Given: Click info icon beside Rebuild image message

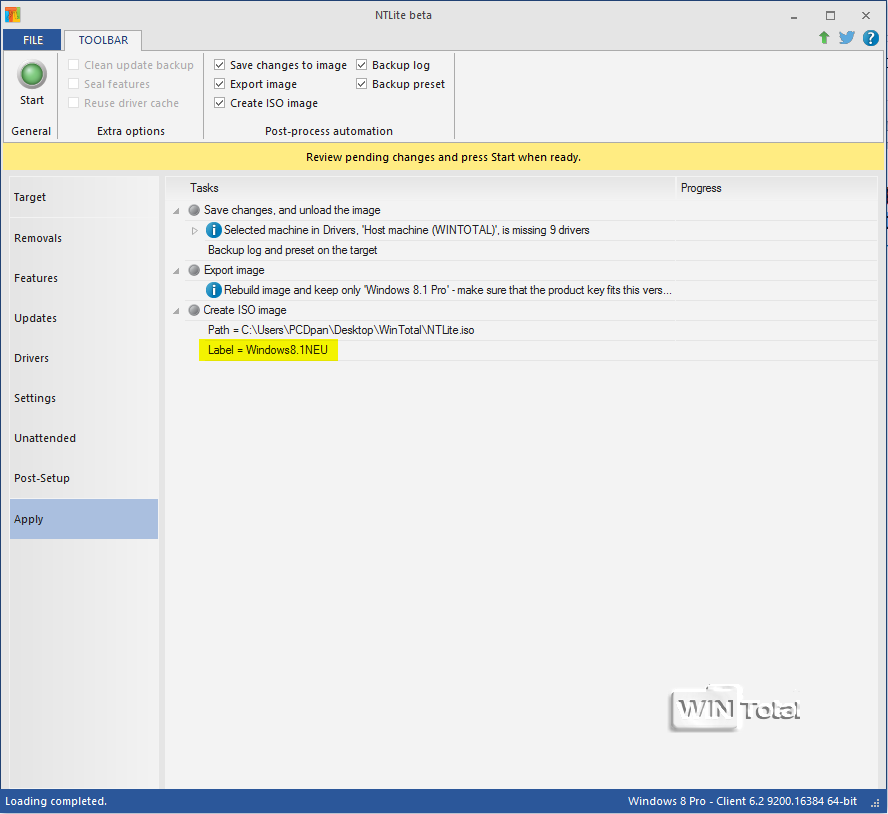Looking at the screenshot, I should pos(214,290).
